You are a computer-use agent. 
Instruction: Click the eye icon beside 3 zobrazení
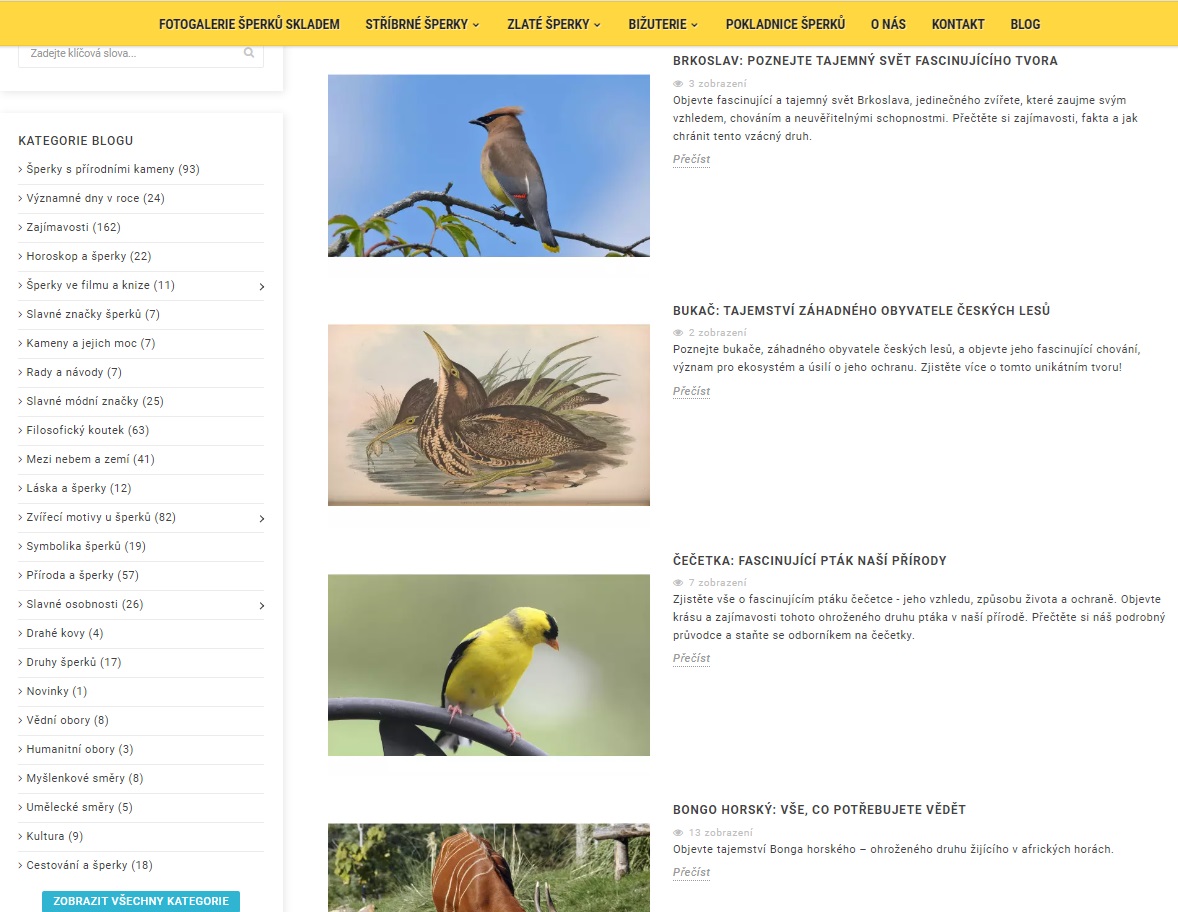(x=678, y=83)
